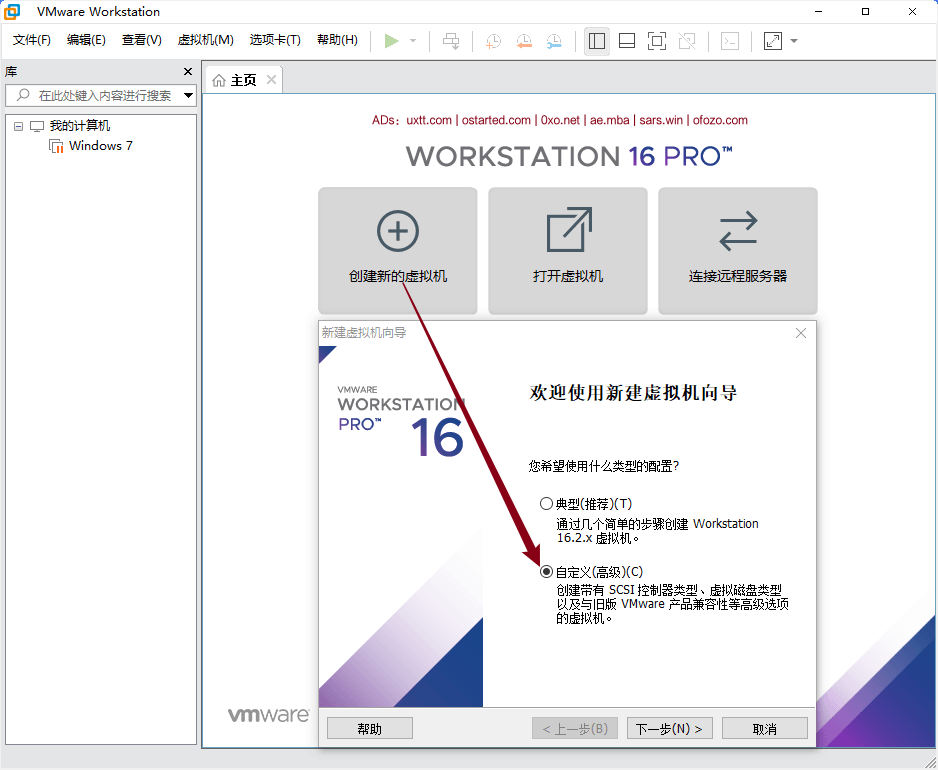Toggle the thumbnail bar view icon
This screenshot has width=938, height=770.
pos(627,41)
